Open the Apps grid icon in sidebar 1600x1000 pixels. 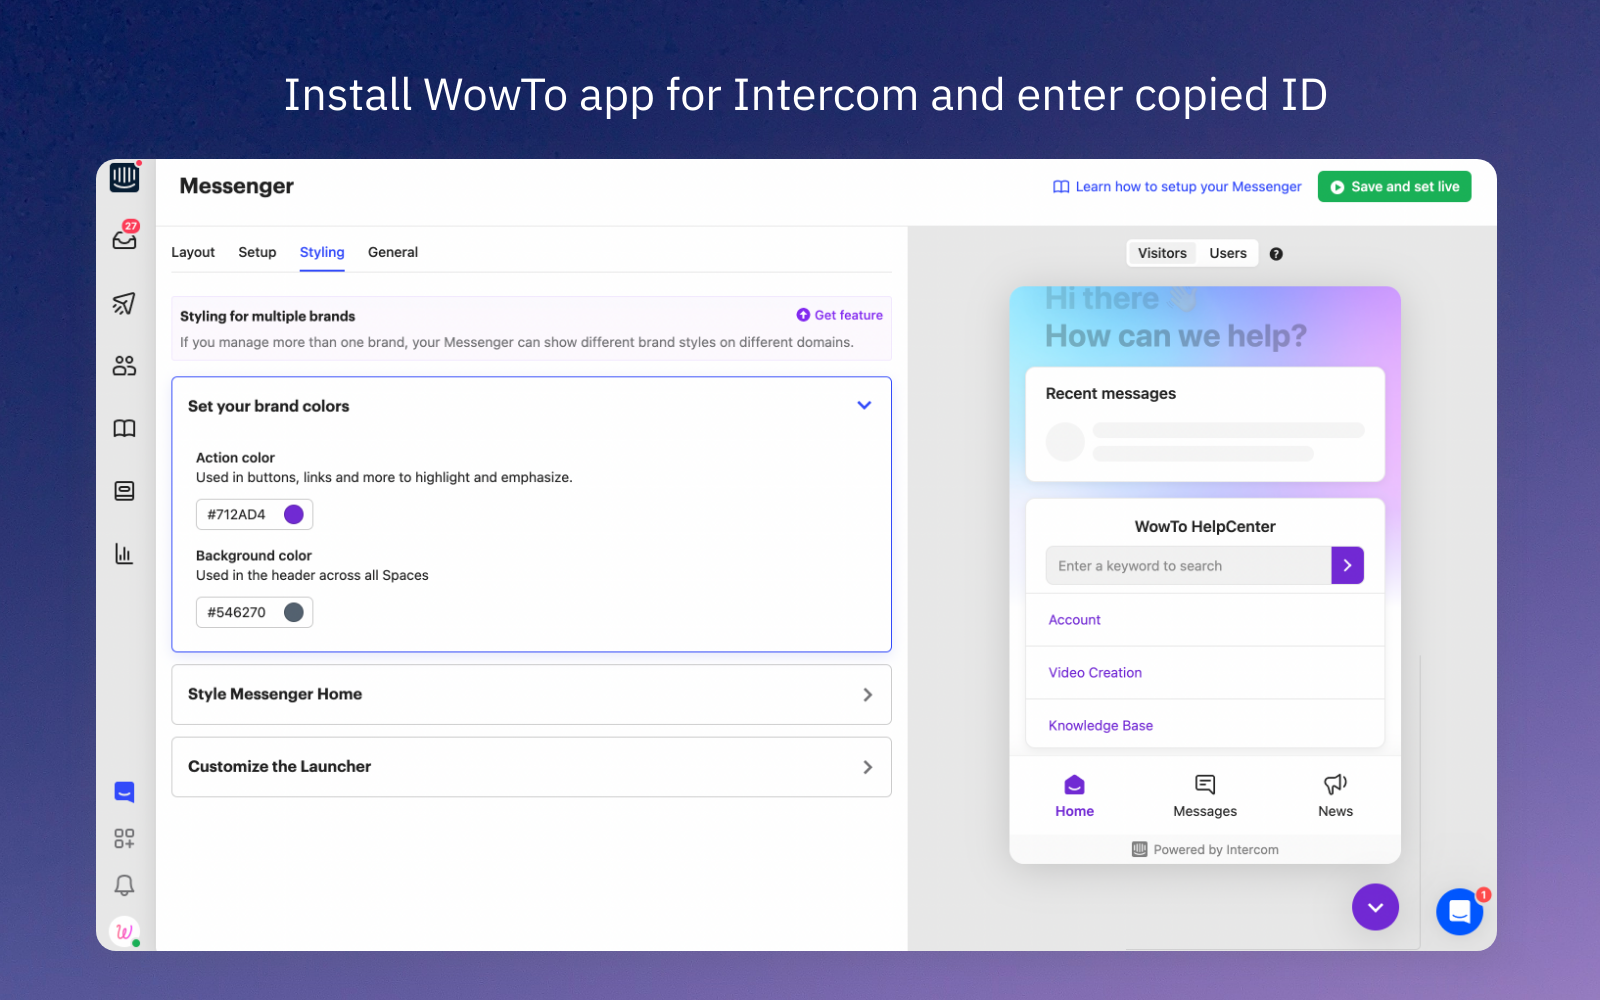coord(124,838)
